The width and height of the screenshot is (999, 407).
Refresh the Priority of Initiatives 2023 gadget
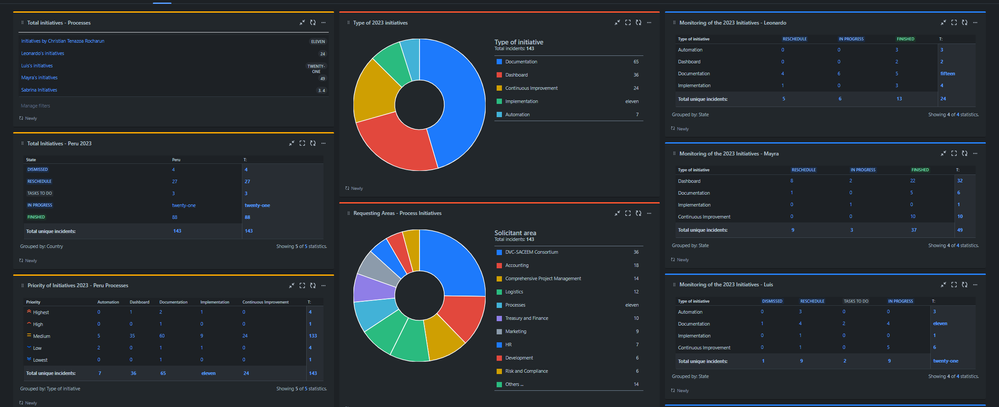click(313, 285)
